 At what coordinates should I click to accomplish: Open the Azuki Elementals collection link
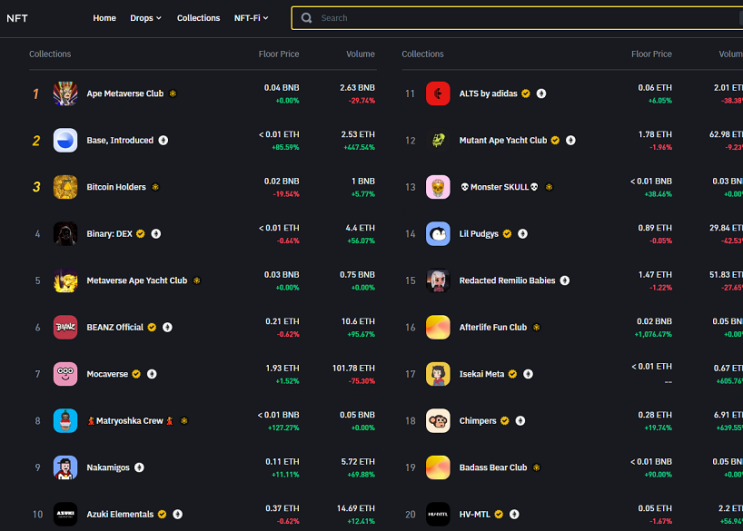(120, 514)
